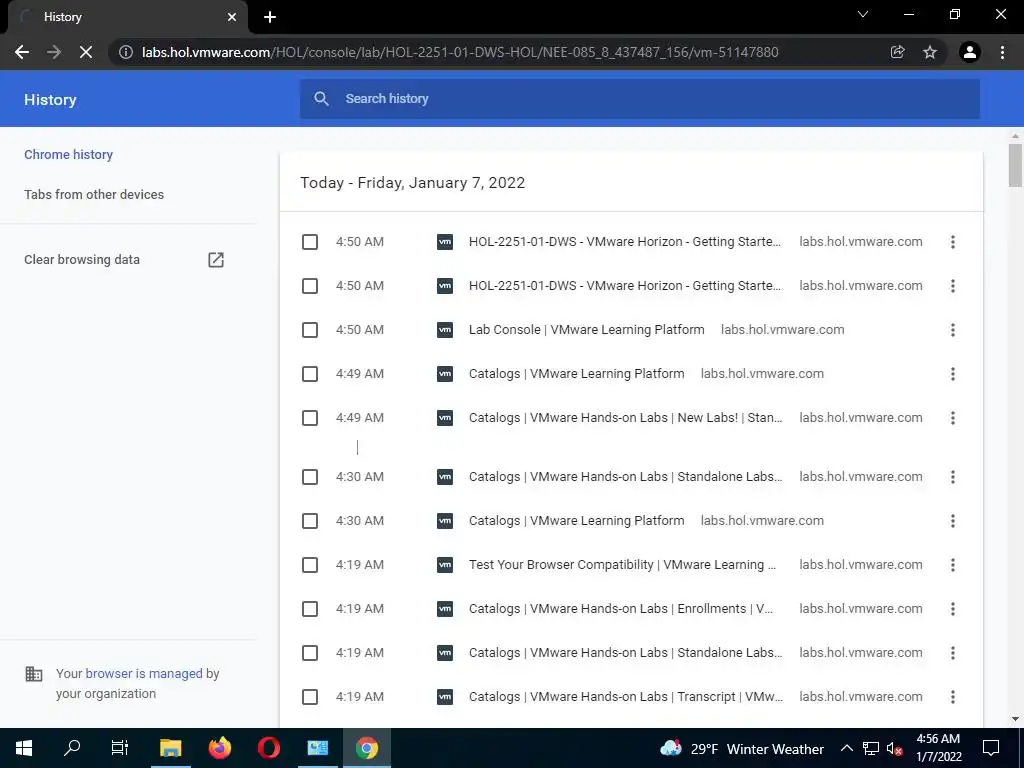Viewport: 1024px width, 768px height.
Task: Tick checkbox for second 4:50 AM HOL-2251 entry
Action: click(310, 286)
